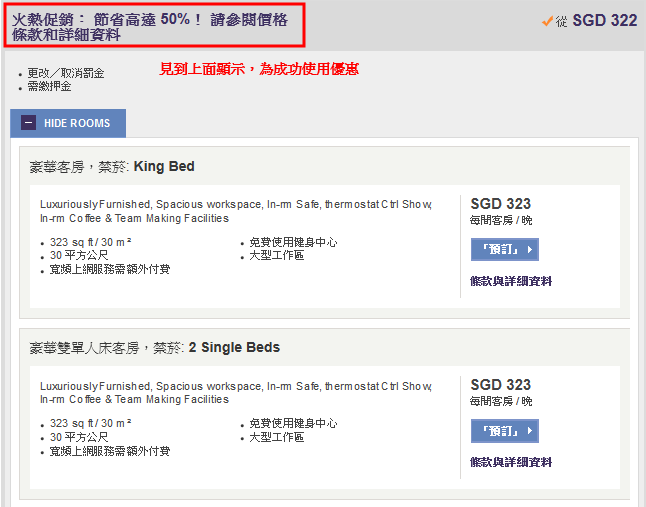646x507 pixels.
Task: Click the orange checkmark next to SGD 322
Action: [x=547, y=20]
